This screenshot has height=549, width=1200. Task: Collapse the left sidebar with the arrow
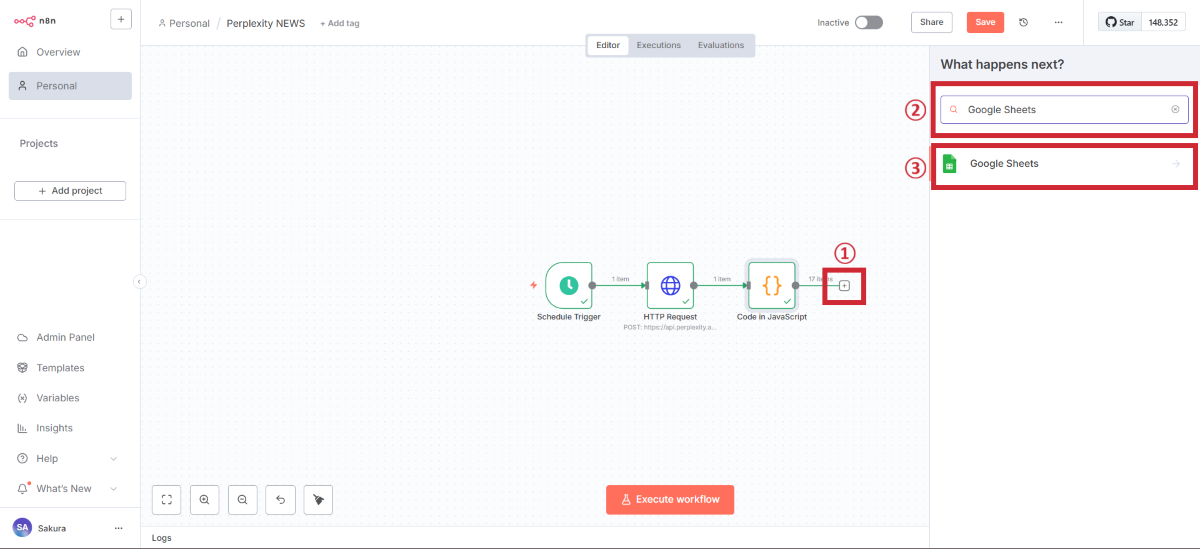tap(140, 281)
